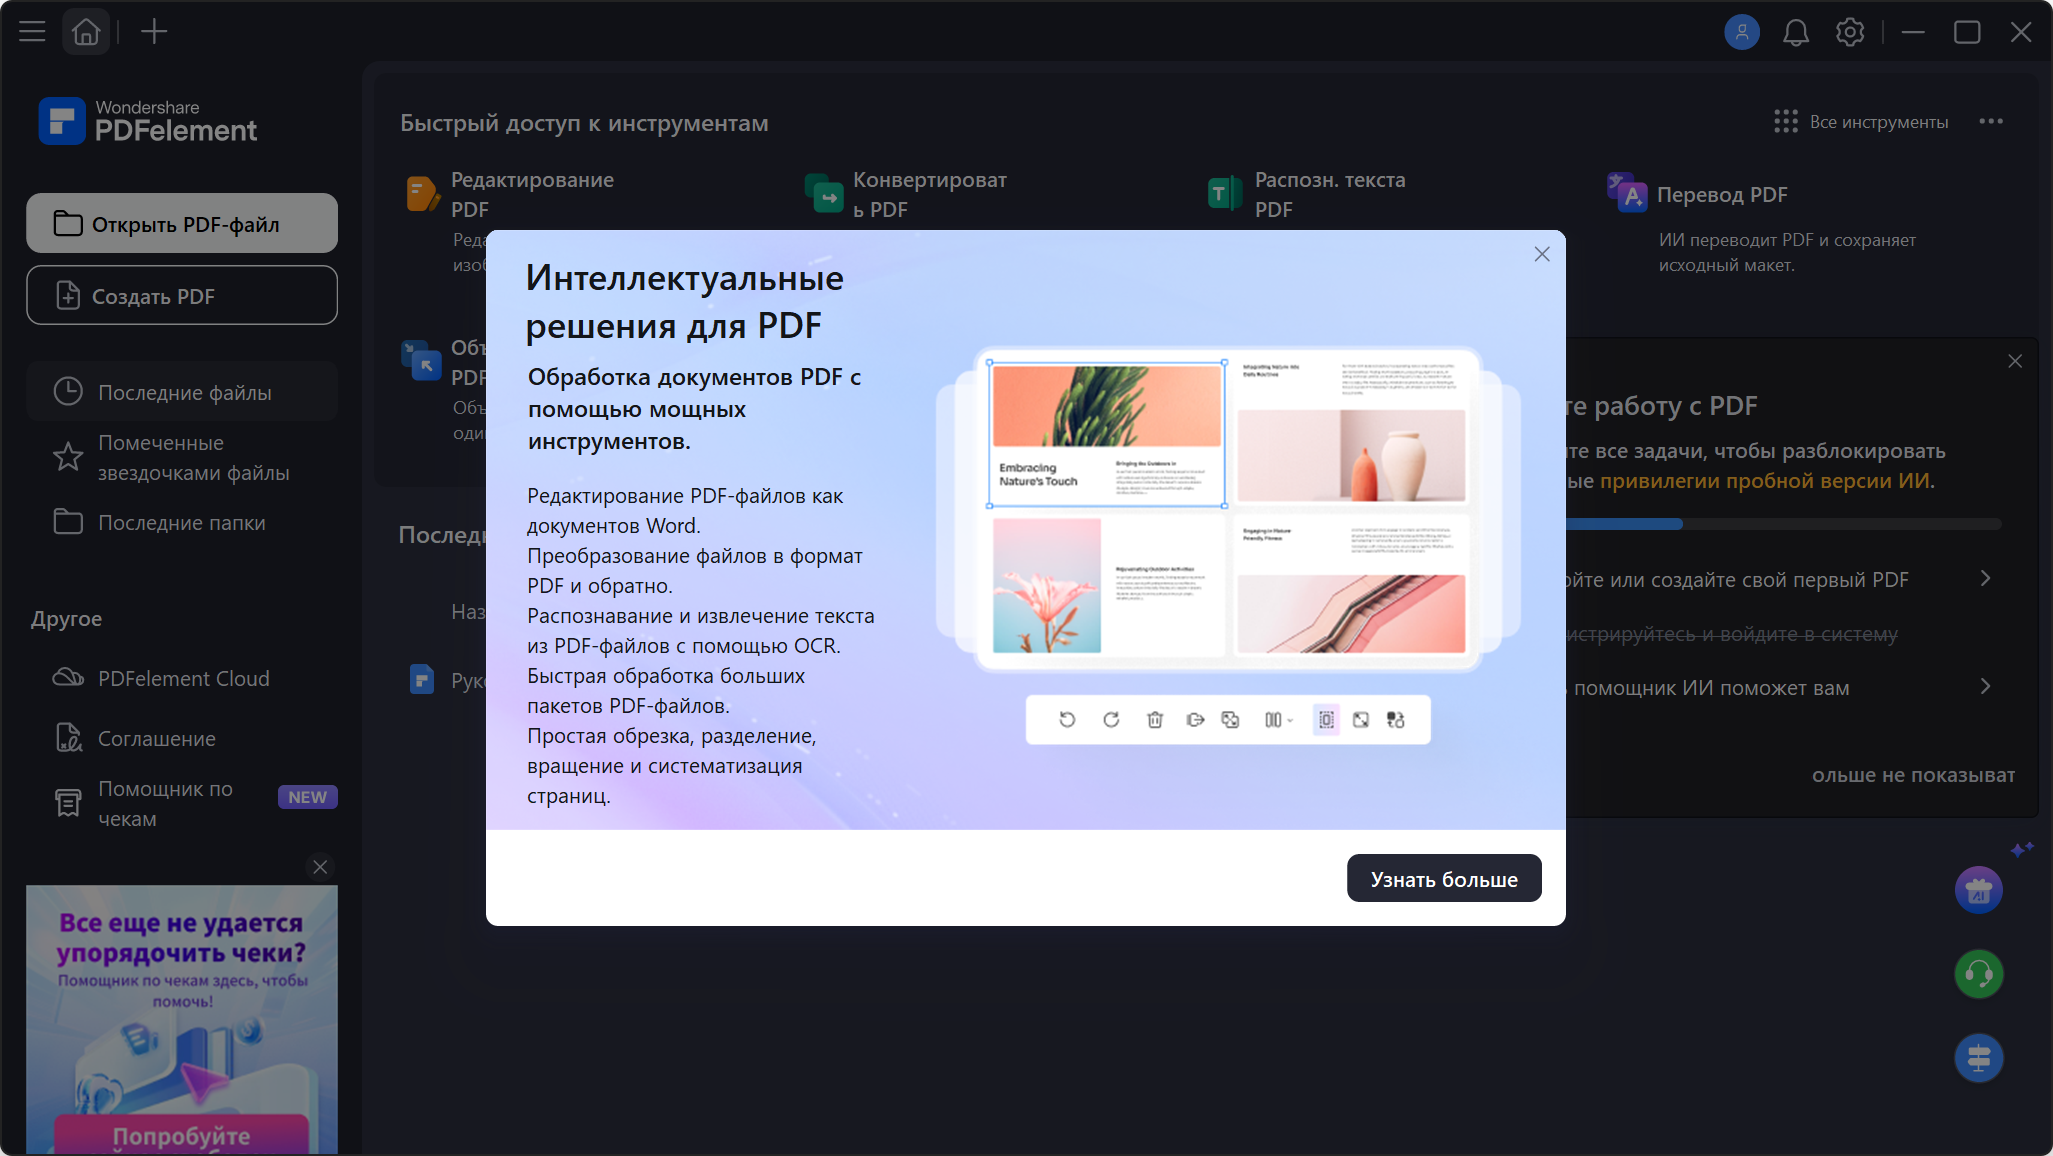Close the receipts ad banner
This screenshot has height=1156, width=2053.
pos(320,867)
